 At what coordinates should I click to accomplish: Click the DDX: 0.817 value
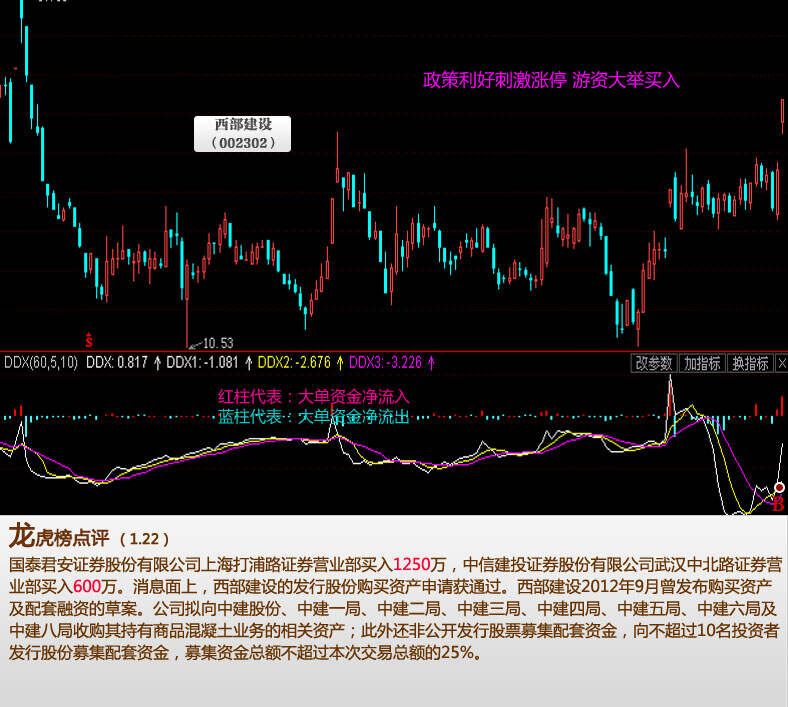pos(117,362)
